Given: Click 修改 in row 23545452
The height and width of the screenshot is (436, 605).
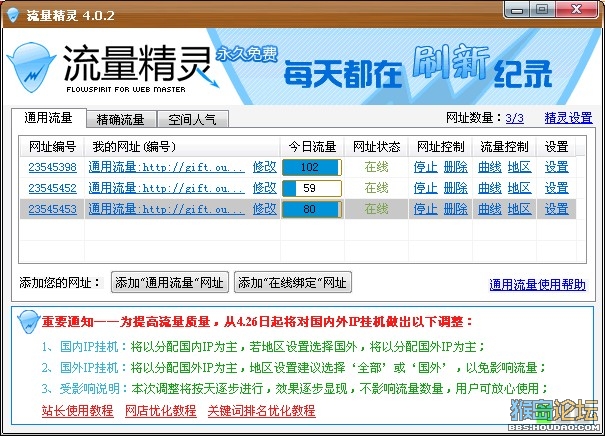Looking at the screenshot, I should pyautogui.click(x=265, y=188).
